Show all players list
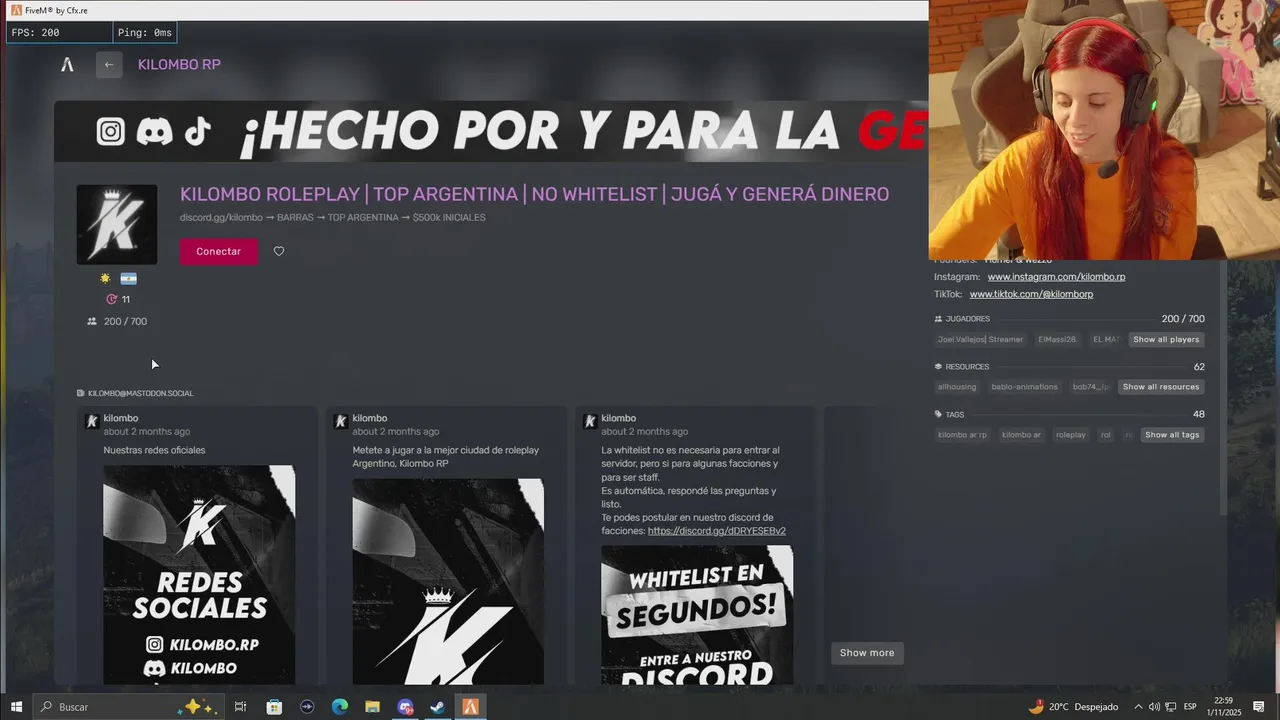The width and height of the screenshot is (1280, 720). [x=1166, y=340]
